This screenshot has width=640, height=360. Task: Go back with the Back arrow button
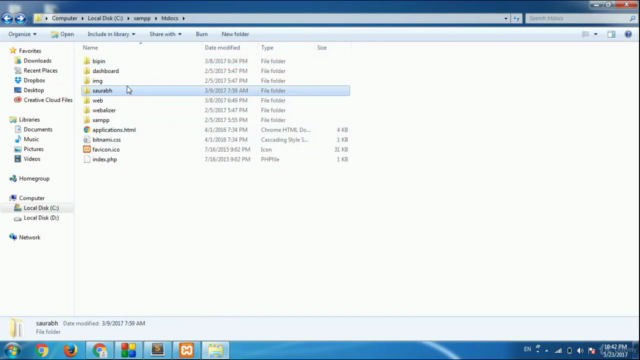click(x=7, y=18)
